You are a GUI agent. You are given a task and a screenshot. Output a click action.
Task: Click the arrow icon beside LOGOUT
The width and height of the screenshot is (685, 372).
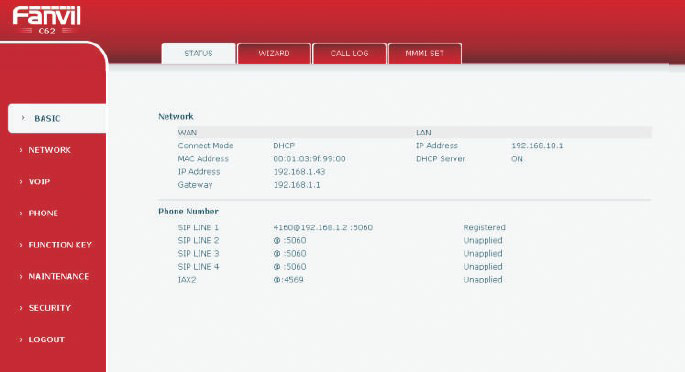coord(21,339)
